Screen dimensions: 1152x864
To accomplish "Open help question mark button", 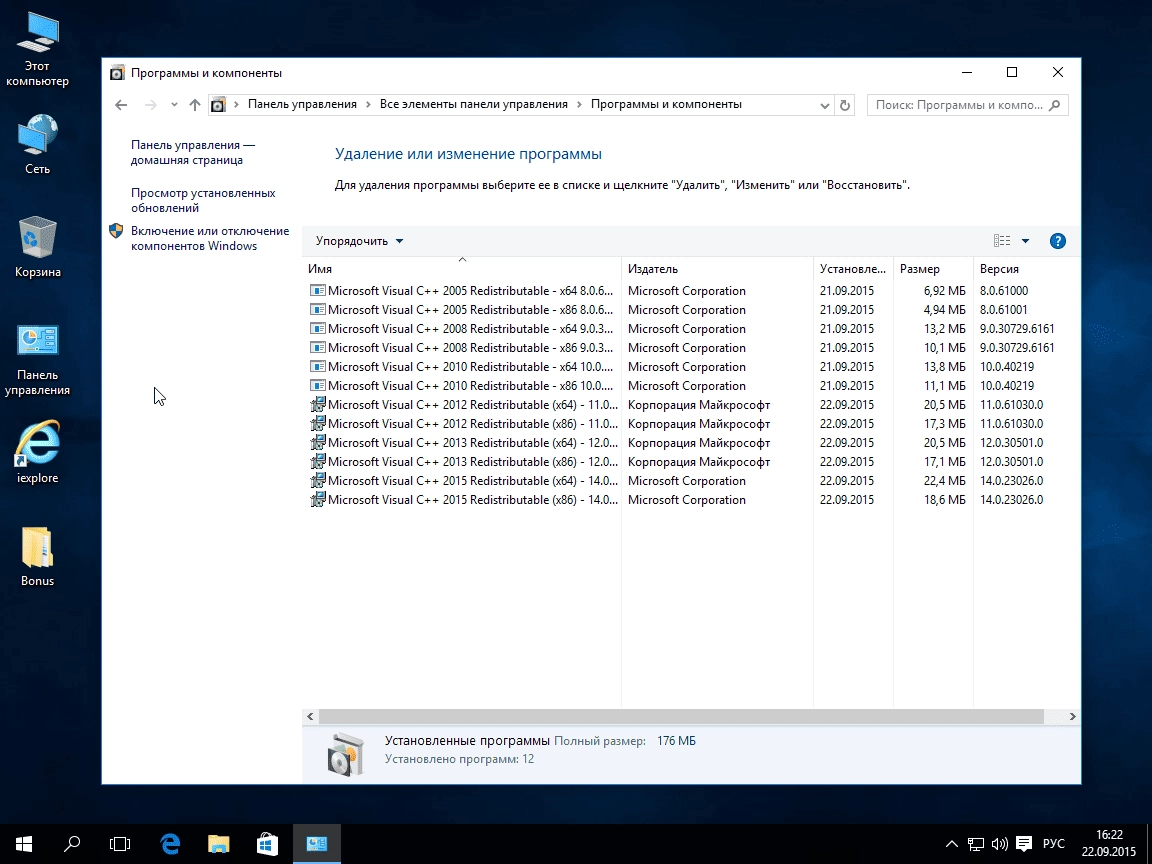I will (x=1058, y=241).
